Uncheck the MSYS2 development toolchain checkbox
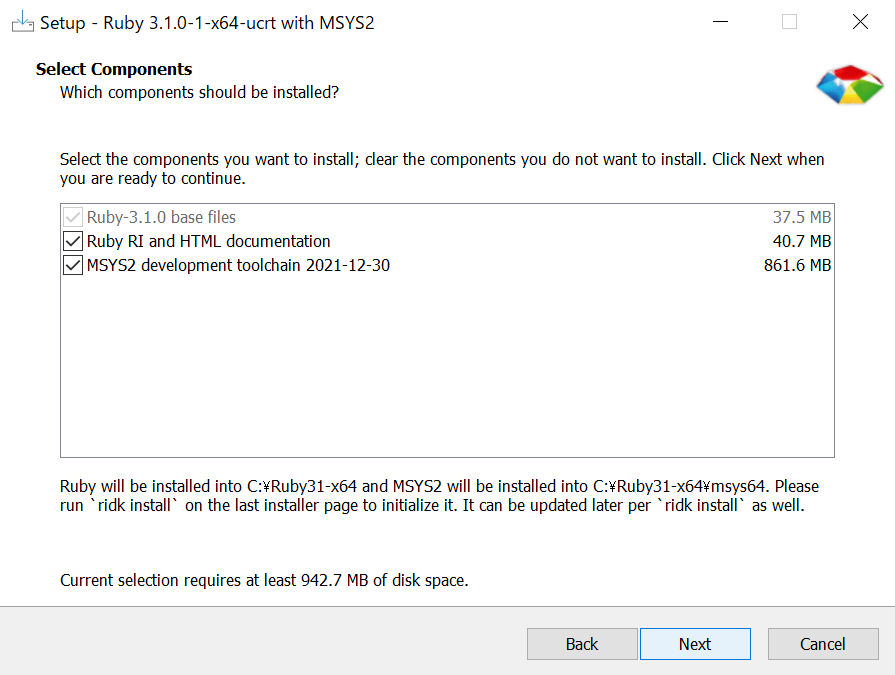Viewport: 895px width, 675px height. [x=73, y=265]
